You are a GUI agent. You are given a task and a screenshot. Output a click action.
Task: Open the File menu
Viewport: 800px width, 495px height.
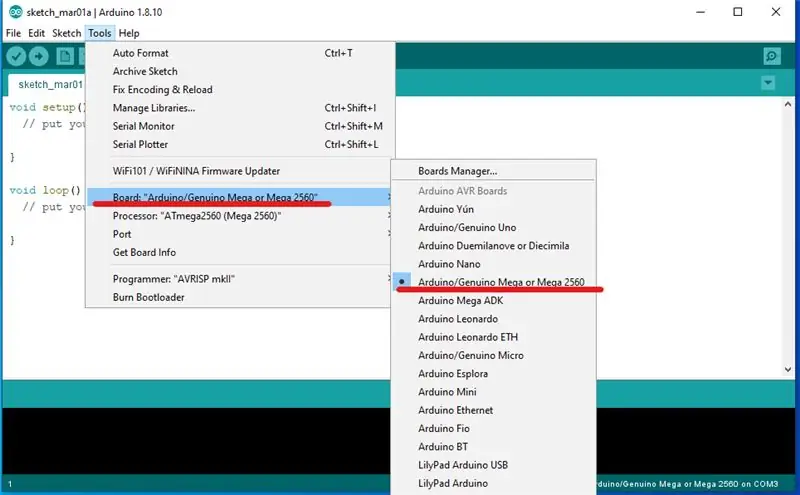[13, 33]
